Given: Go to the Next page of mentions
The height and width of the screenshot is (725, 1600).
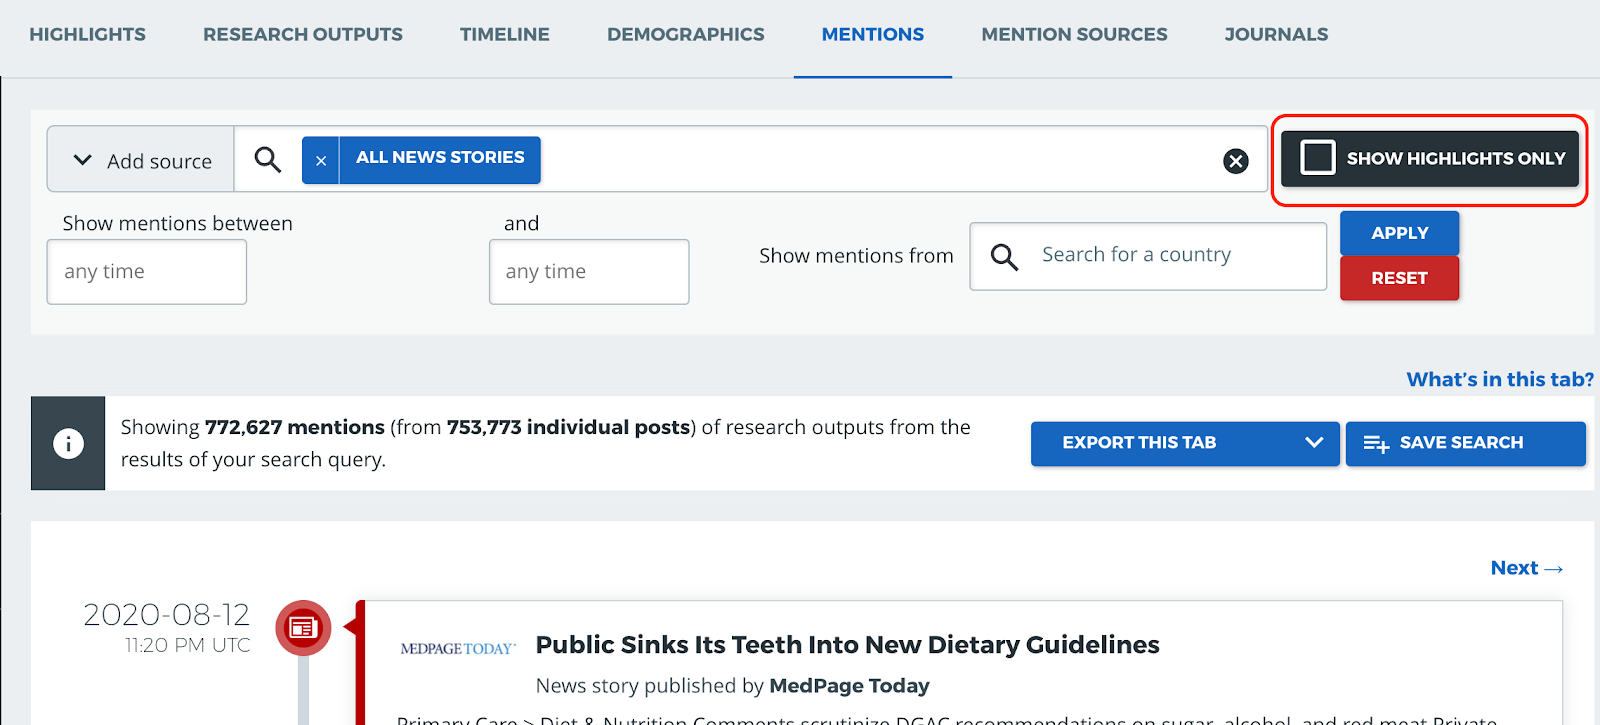Looking at the screenshot, I should coord(1526,568).
